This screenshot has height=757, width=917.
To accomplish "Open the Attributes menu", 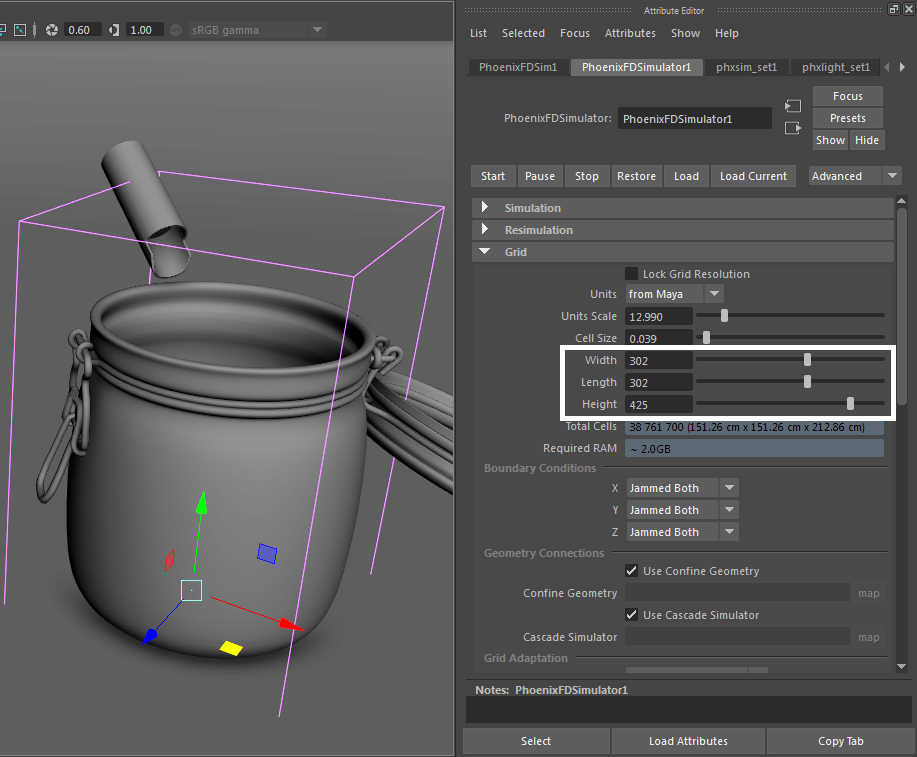I will pyautogui.click(x=630, y=33).
